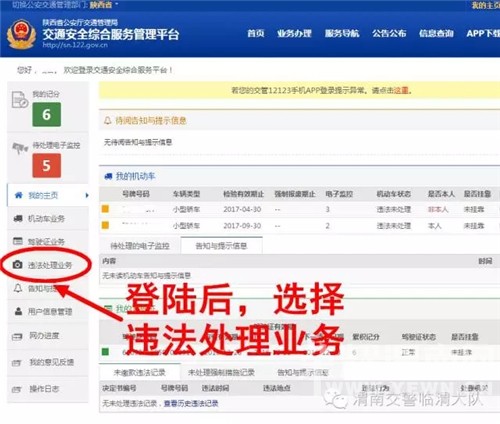Click orange marker of 2017-09-30 vehicle row
The image size is (500, 424).
pyautogui.click(x=105, y=225)
